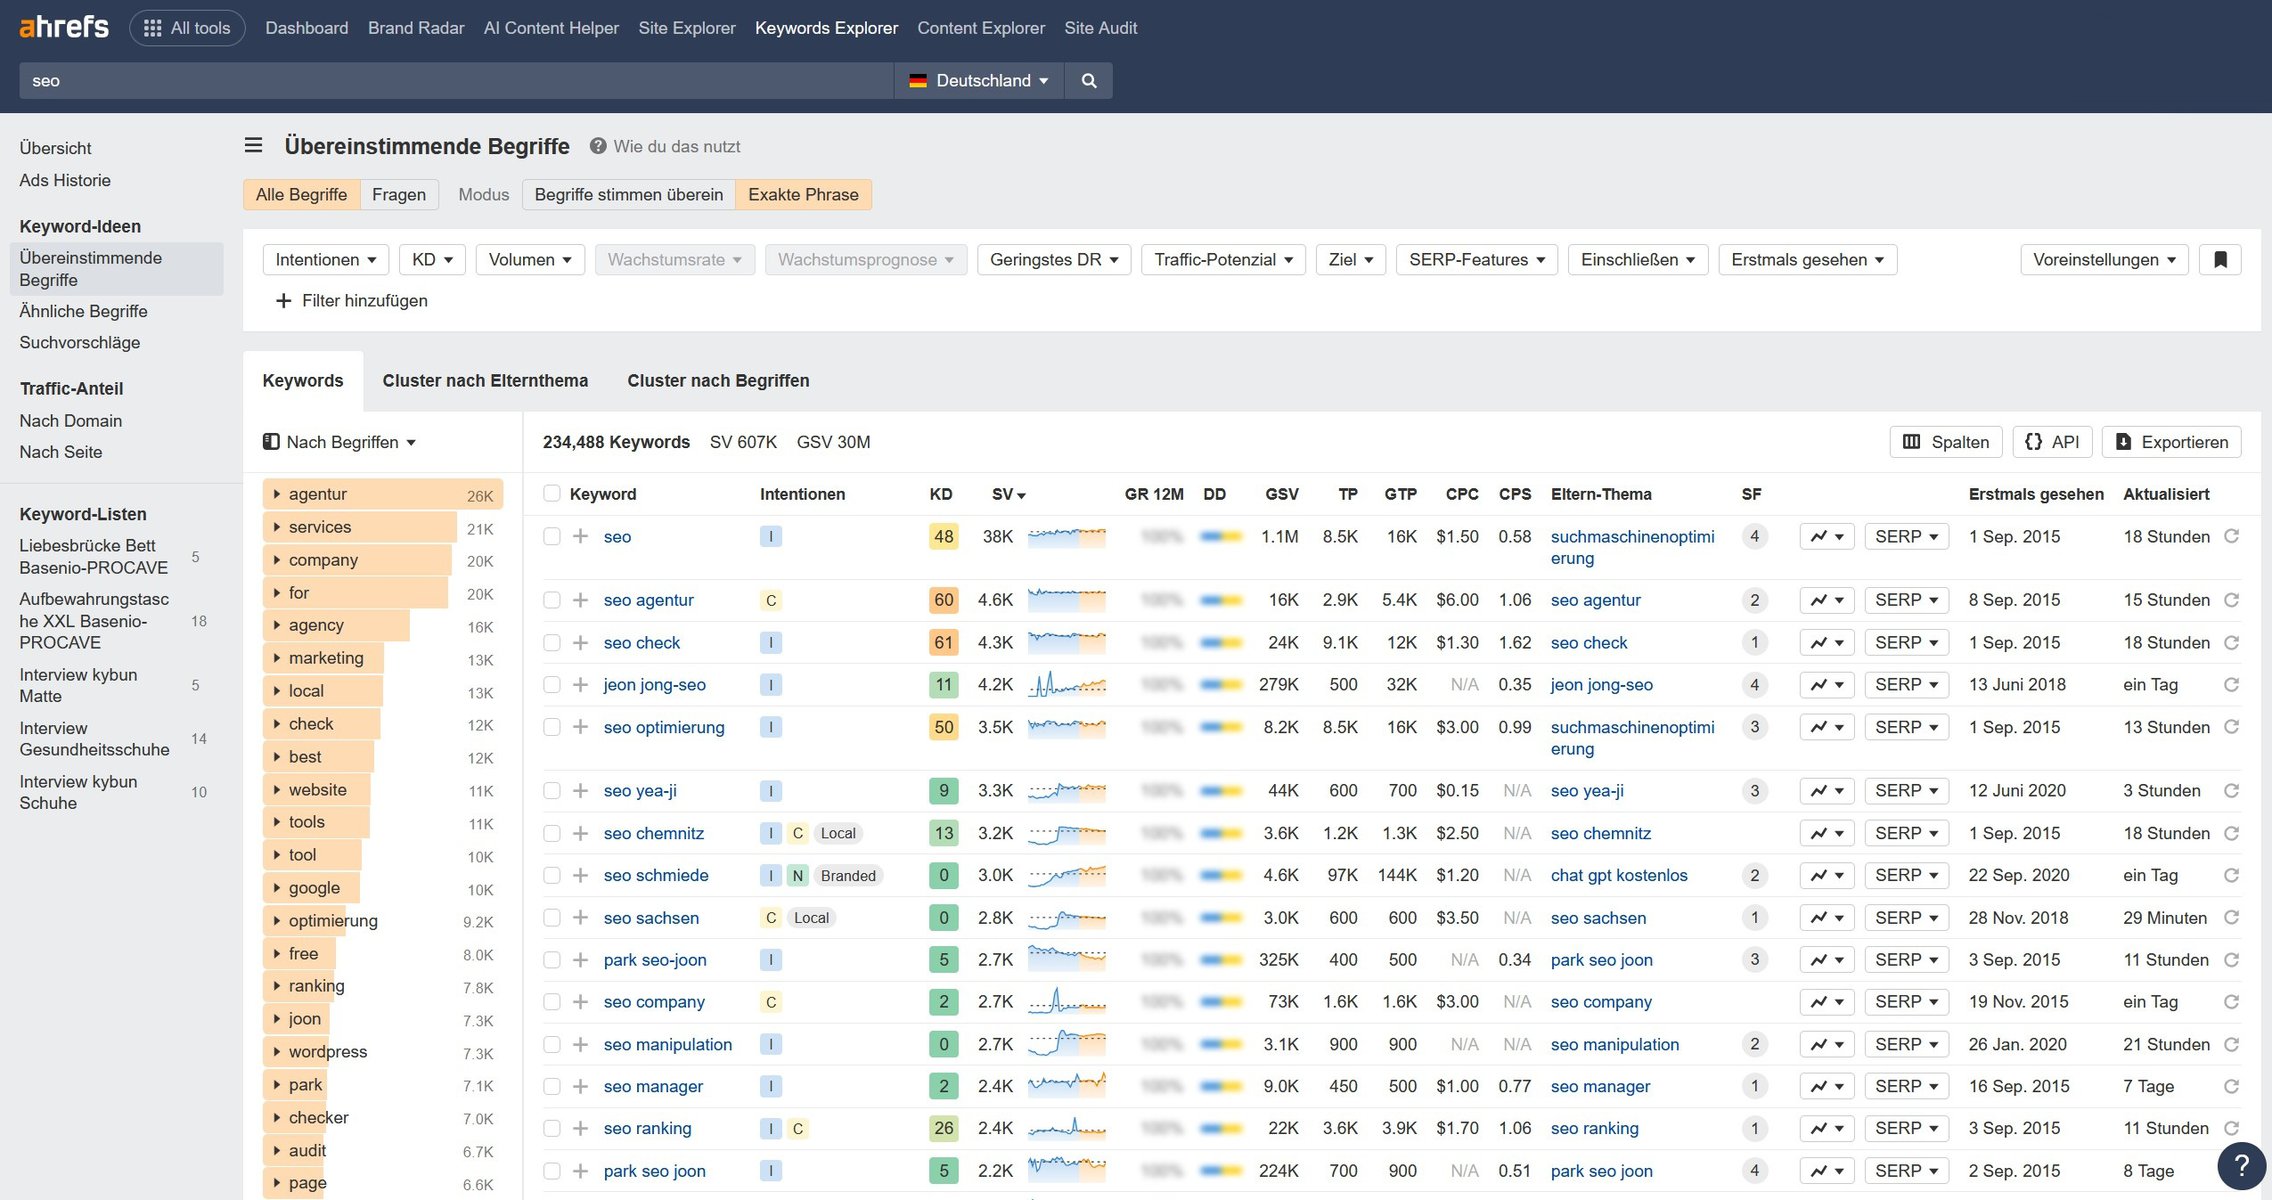Open Brand Radar in top navigation
The height and width of the screenshot is (1200, 2272).
click(416, 28)
